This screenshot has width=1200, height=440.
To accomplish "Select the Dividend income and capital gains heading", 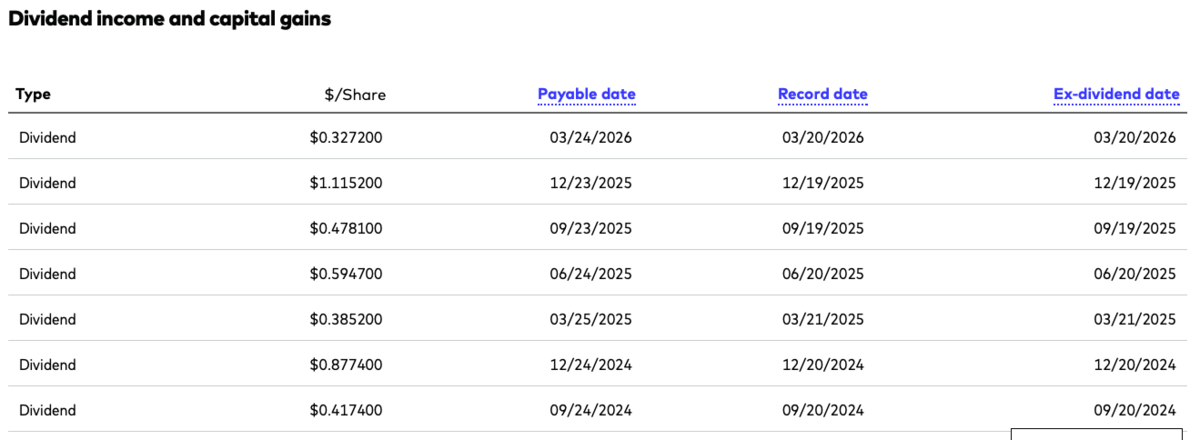I will click(x=170, y=19).
